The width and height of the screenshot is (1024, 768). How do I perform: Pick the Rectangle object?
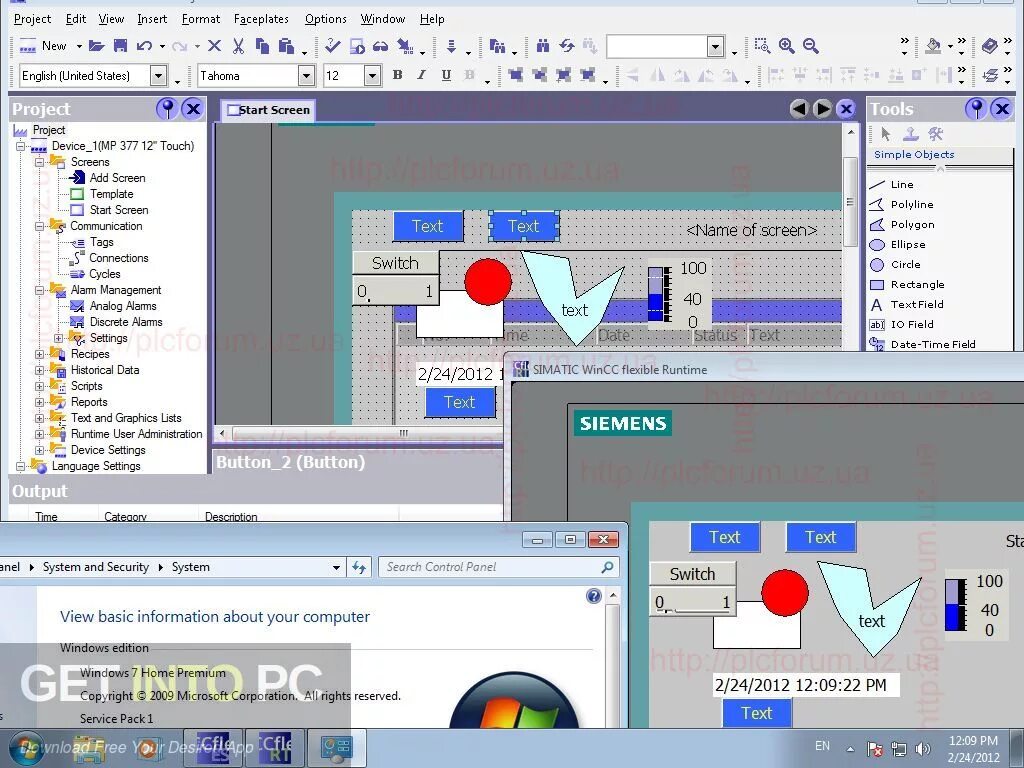point(917,284)
